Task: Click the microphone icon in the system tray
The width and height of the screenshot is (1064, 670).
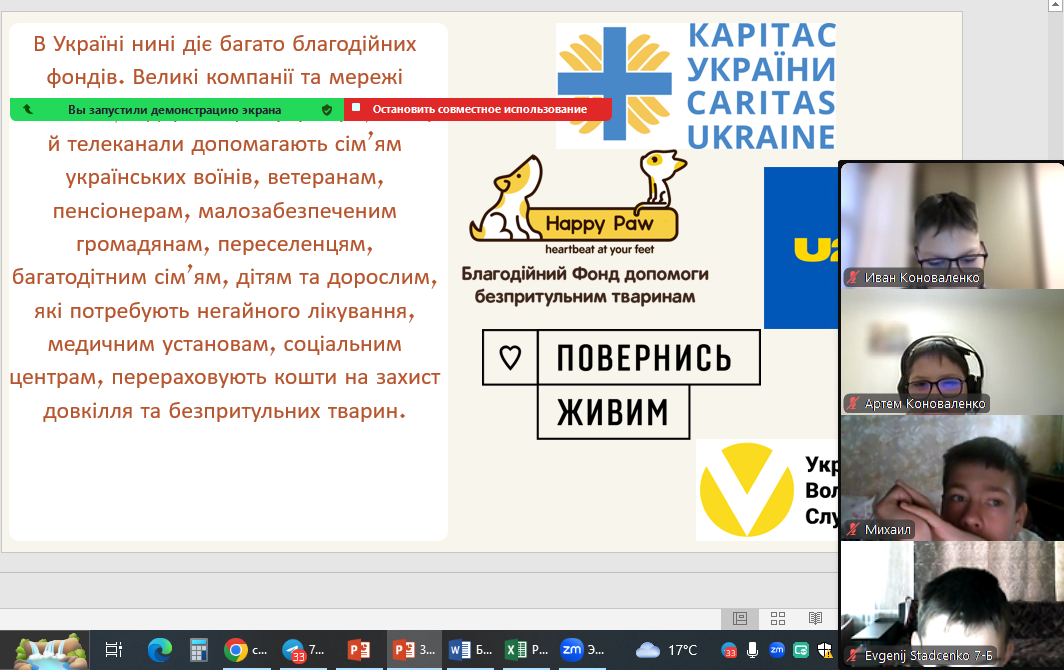Action: click(753, 650)
